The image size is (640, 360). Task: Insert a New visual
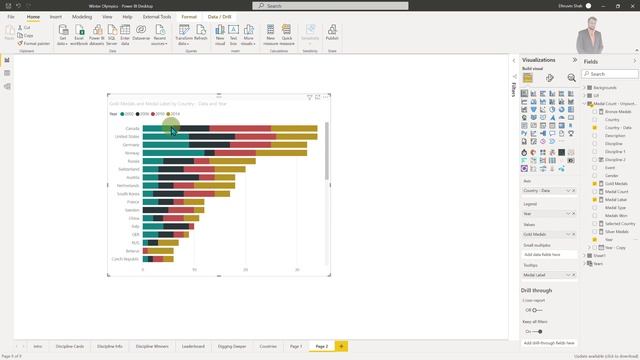point(220,35)
